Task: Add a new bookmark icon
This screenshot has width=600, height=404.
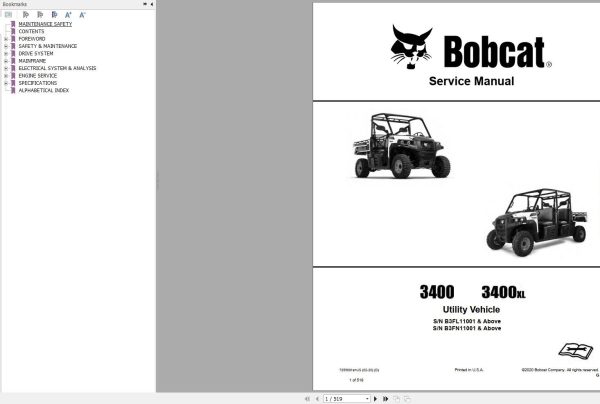Action: (x=54, y=15)
